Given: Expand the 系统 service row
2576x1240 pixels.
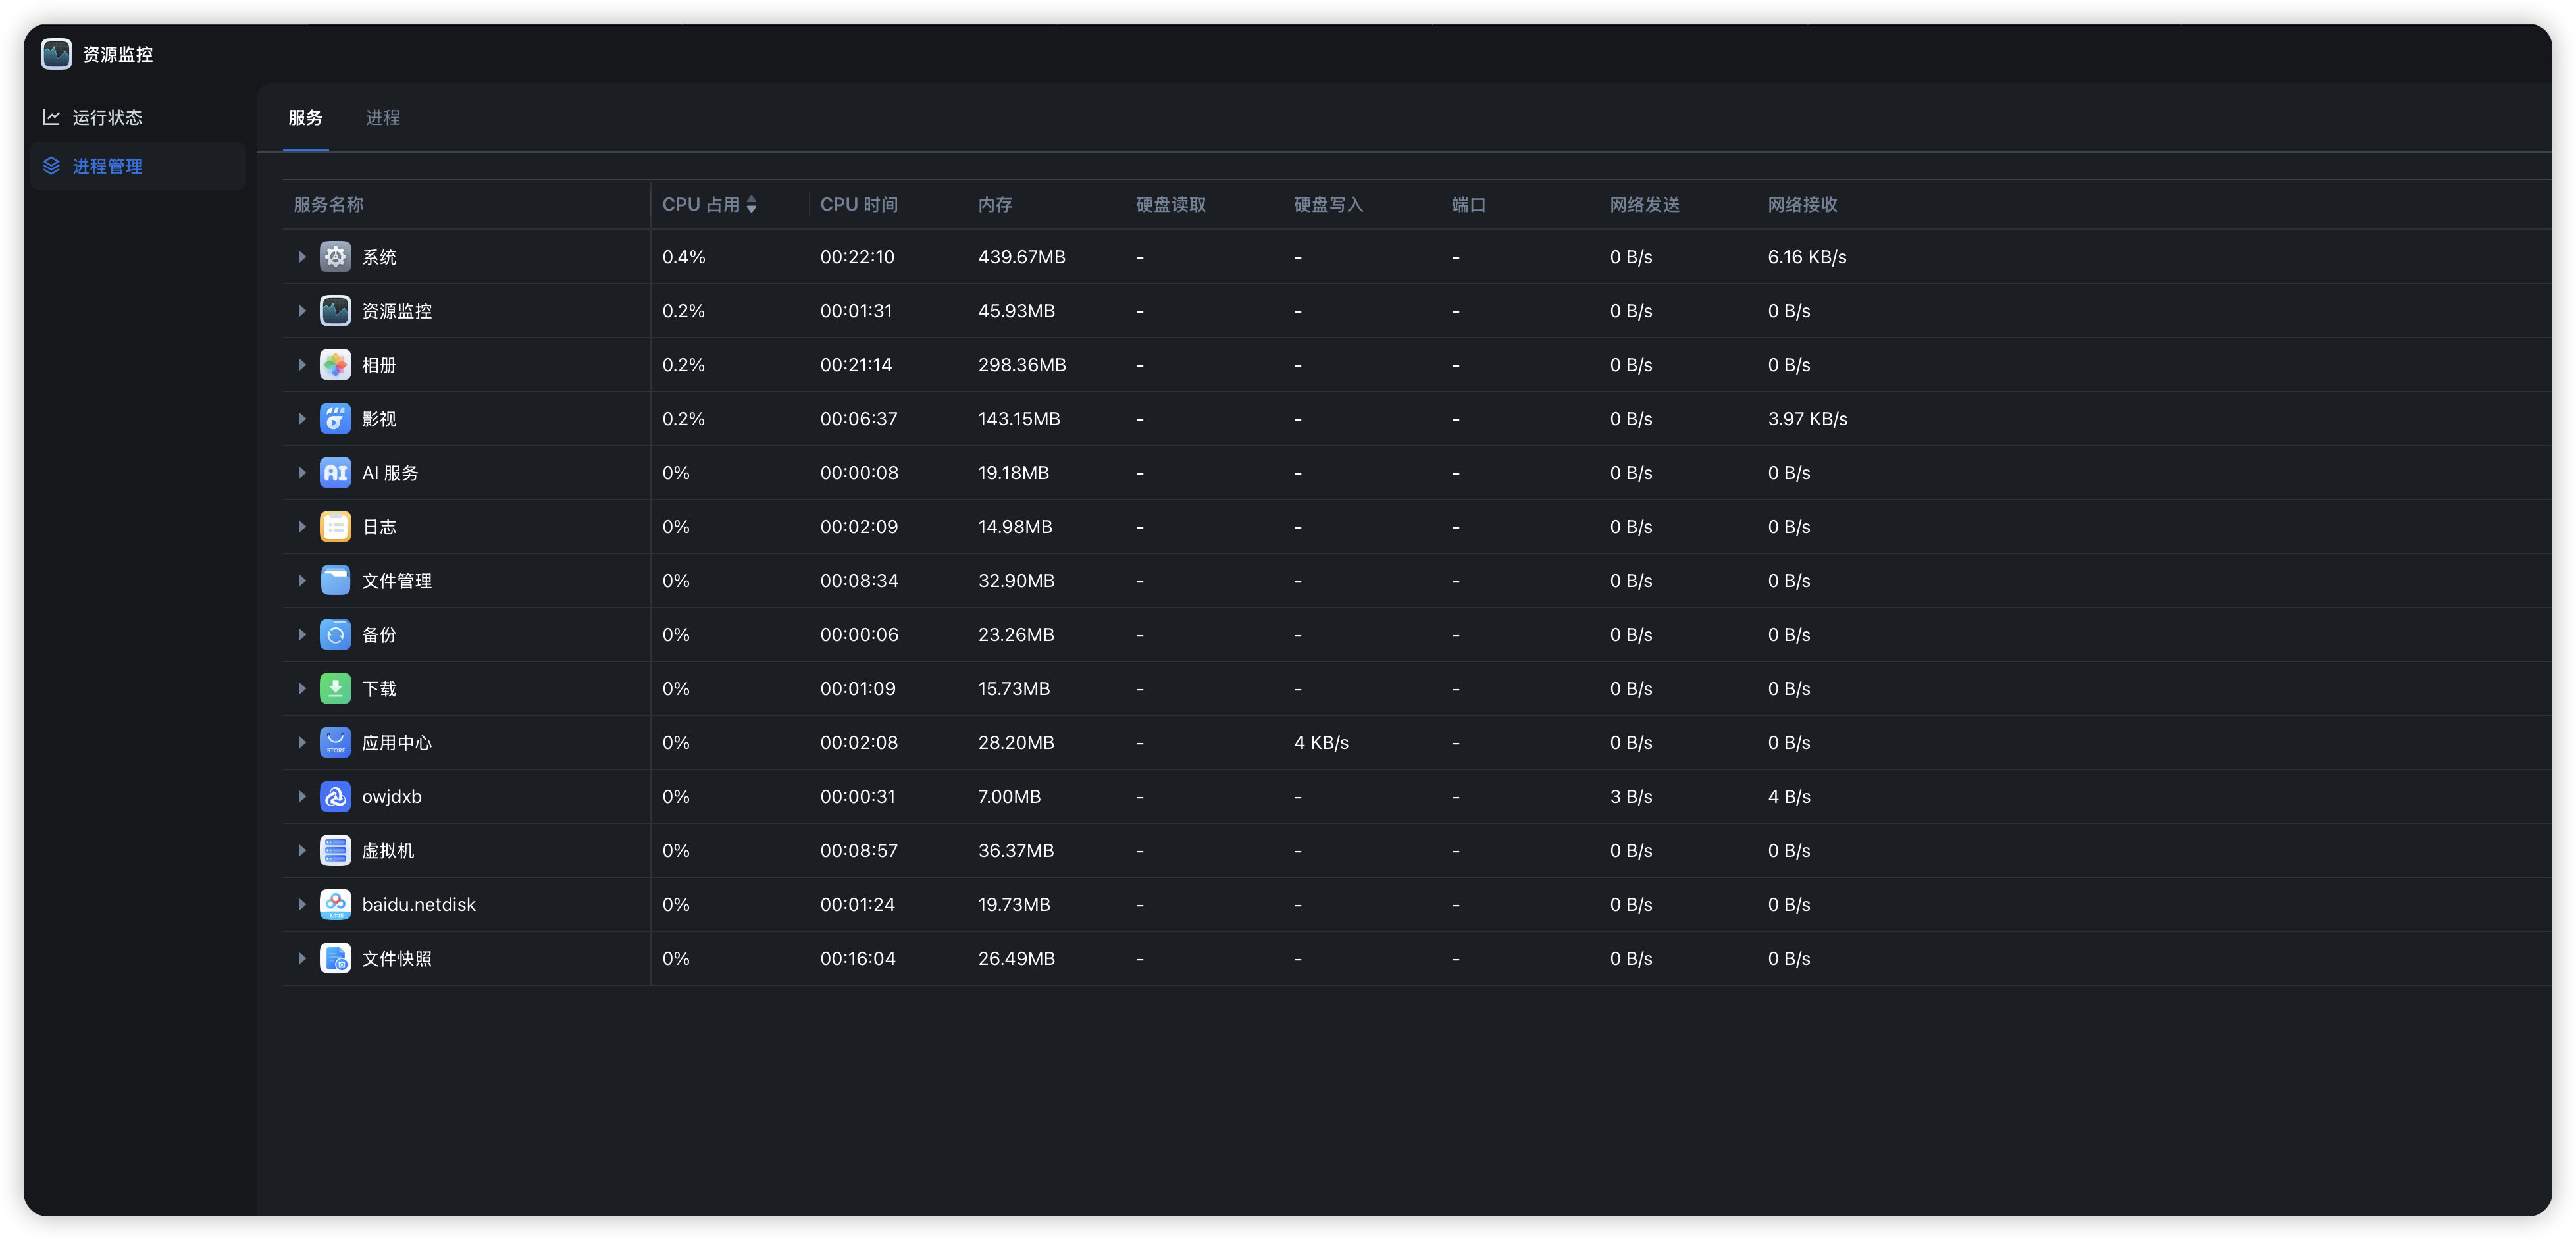Looking at the screenshot, I should (301, 257).
